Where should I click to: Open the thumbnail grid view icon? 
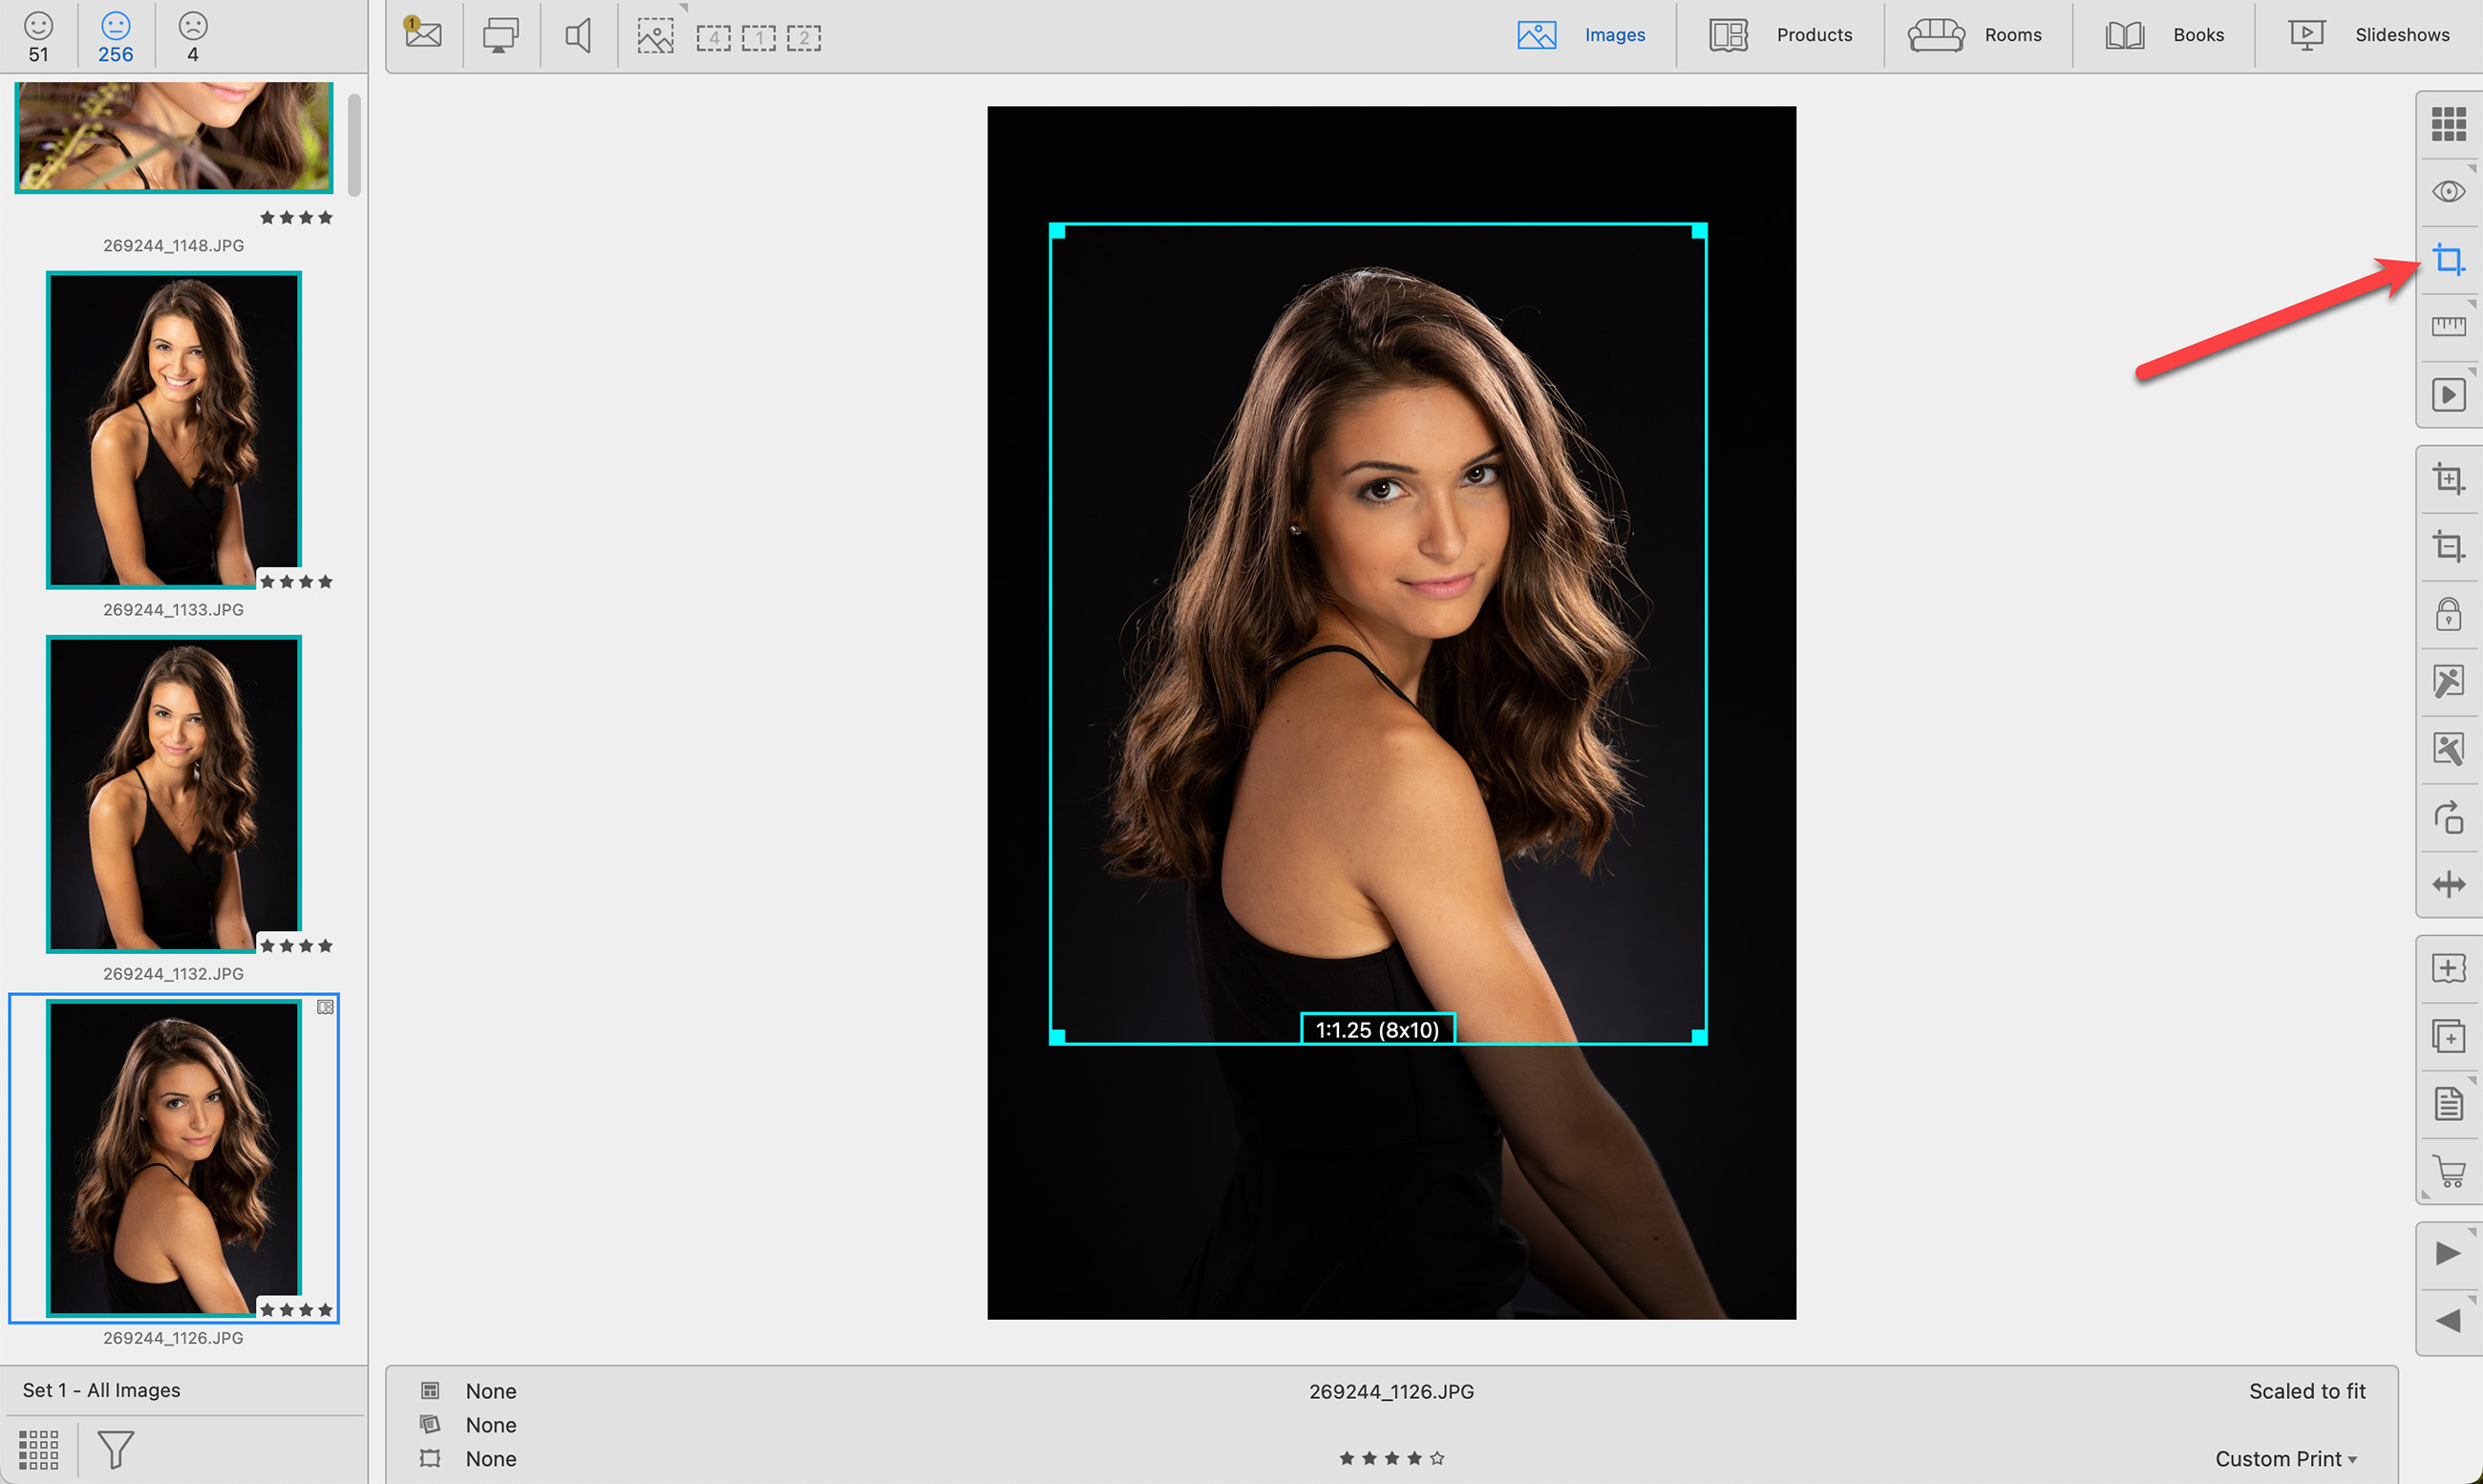pyautogui.click(x=2447, y=124)
